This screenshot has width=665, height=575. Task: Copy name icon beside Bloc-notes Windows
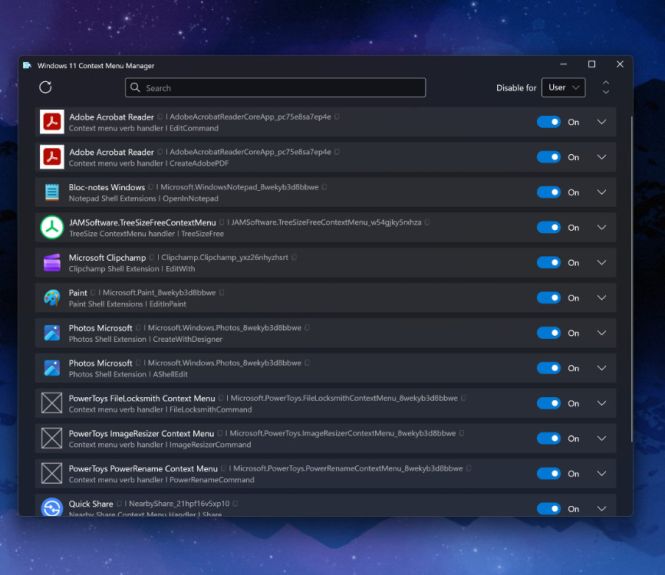pos(151,187)
